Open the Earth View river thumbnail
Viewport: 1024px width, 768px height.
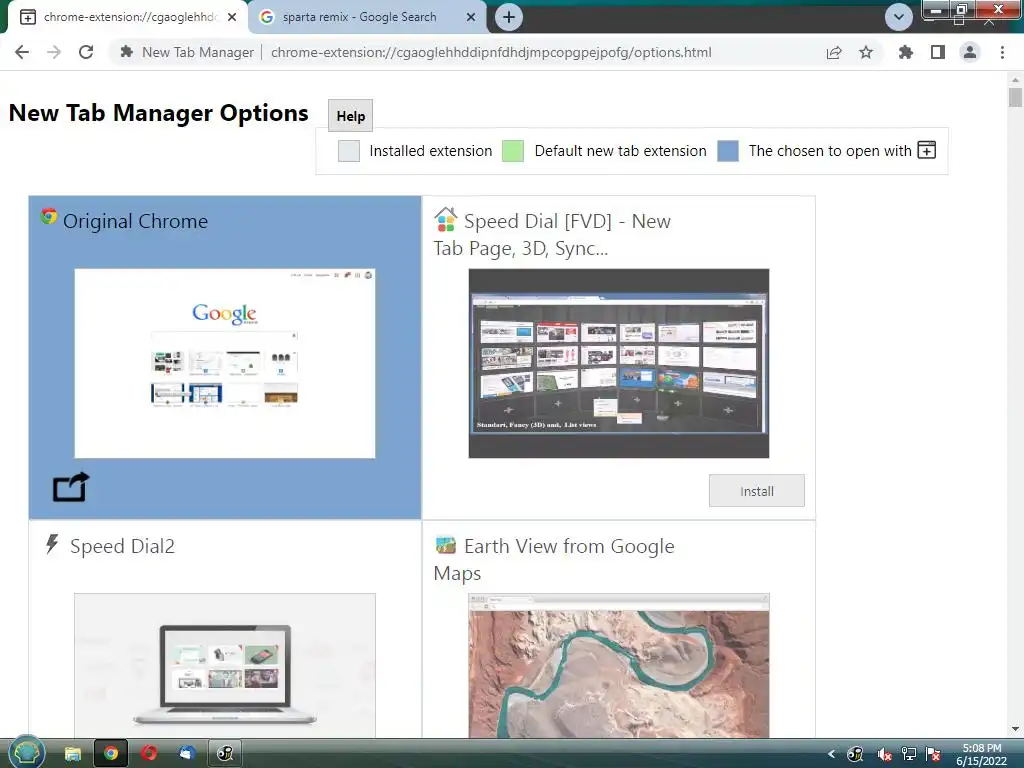[618, 665]
